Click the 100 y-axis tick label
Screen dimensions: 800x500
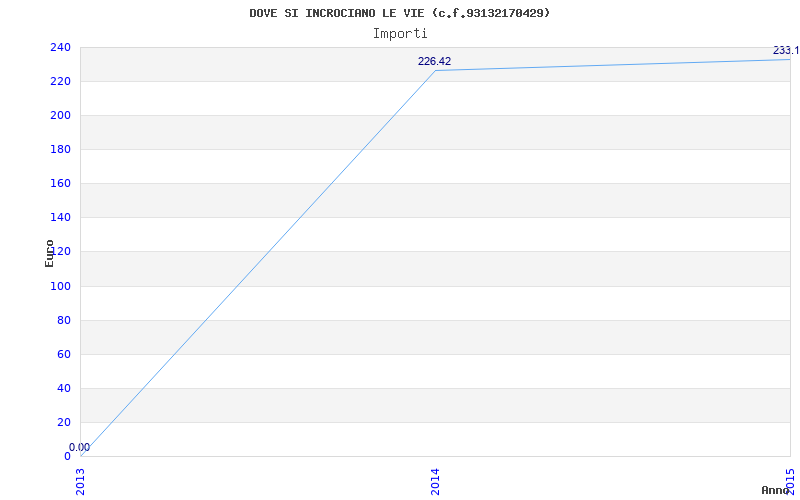[x=60, y=286]
